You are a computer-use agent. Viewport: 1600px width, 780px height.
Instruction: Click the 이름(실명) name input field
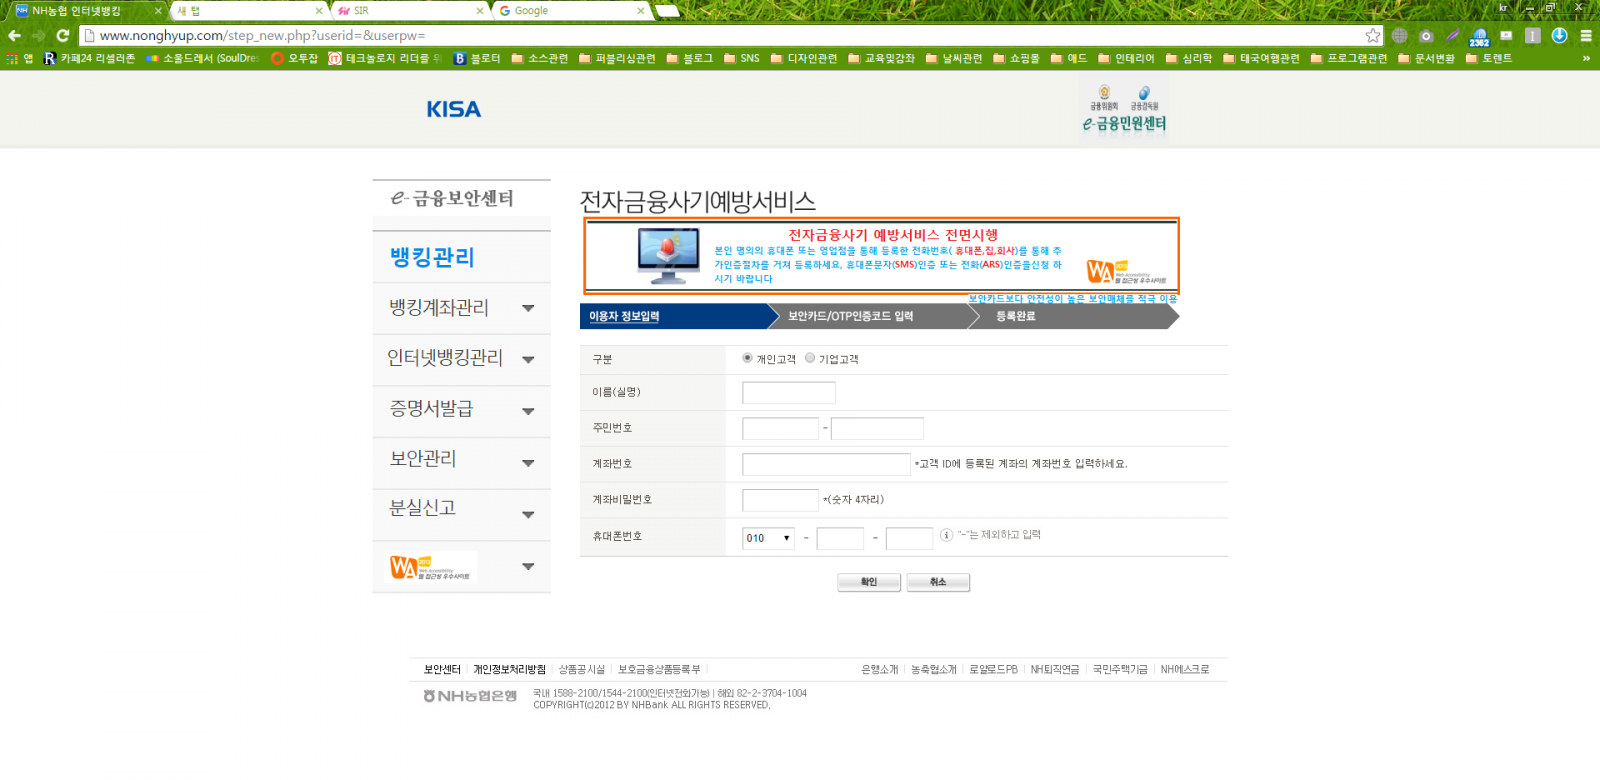click(789, 392)
